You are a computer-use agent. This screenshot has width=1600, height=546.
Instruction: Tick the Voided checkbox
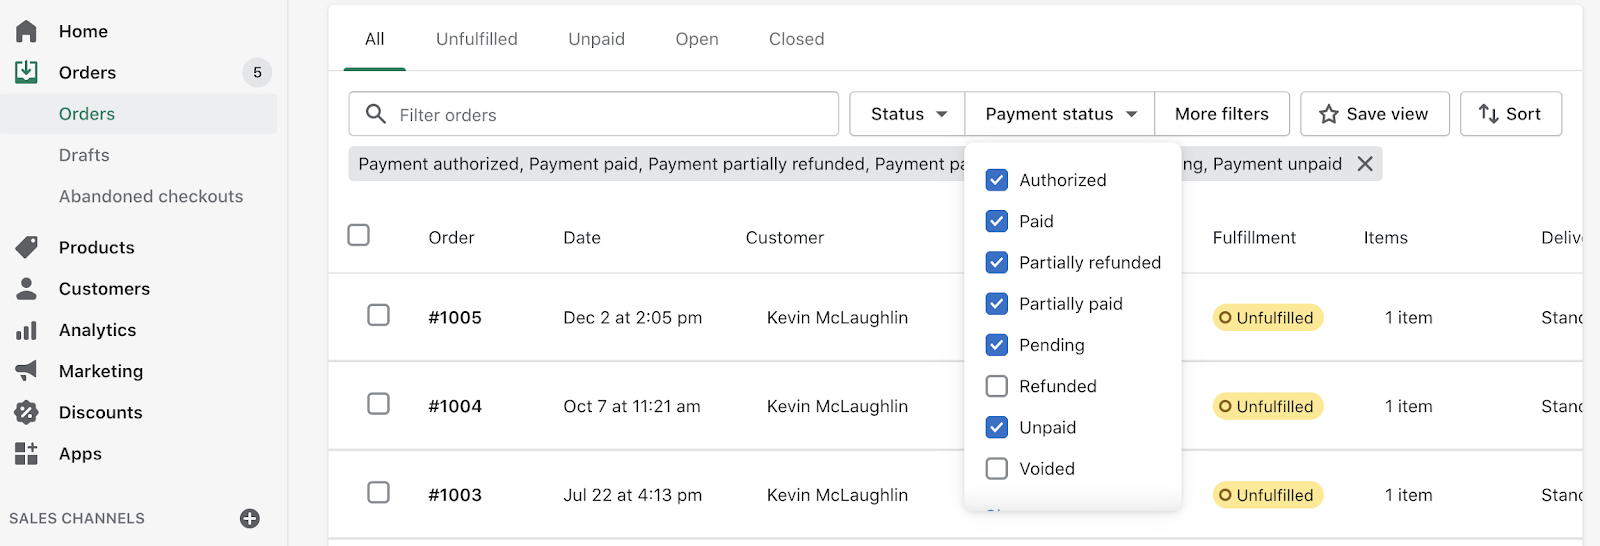996,468
